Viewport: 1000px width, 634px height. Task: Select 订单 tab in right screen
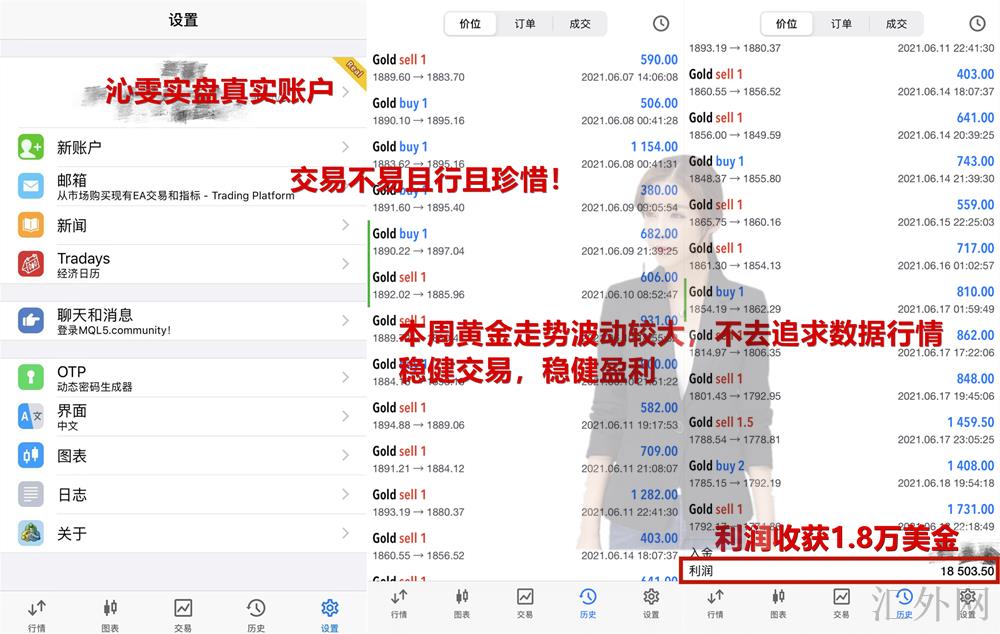click(x=841, y=24)
